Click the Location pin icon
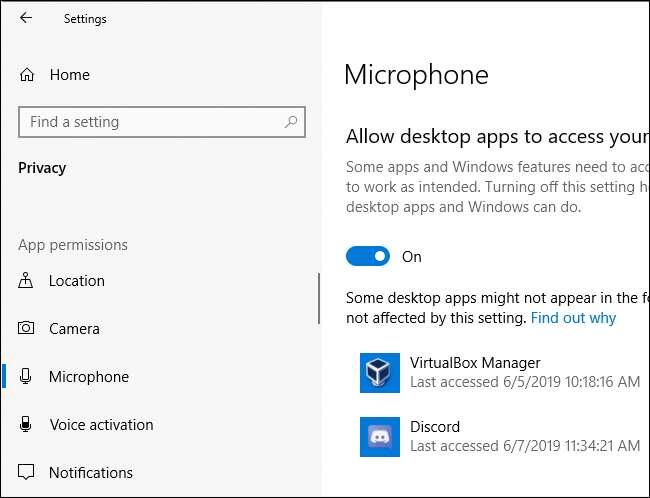650x498 pixels. 27,281
